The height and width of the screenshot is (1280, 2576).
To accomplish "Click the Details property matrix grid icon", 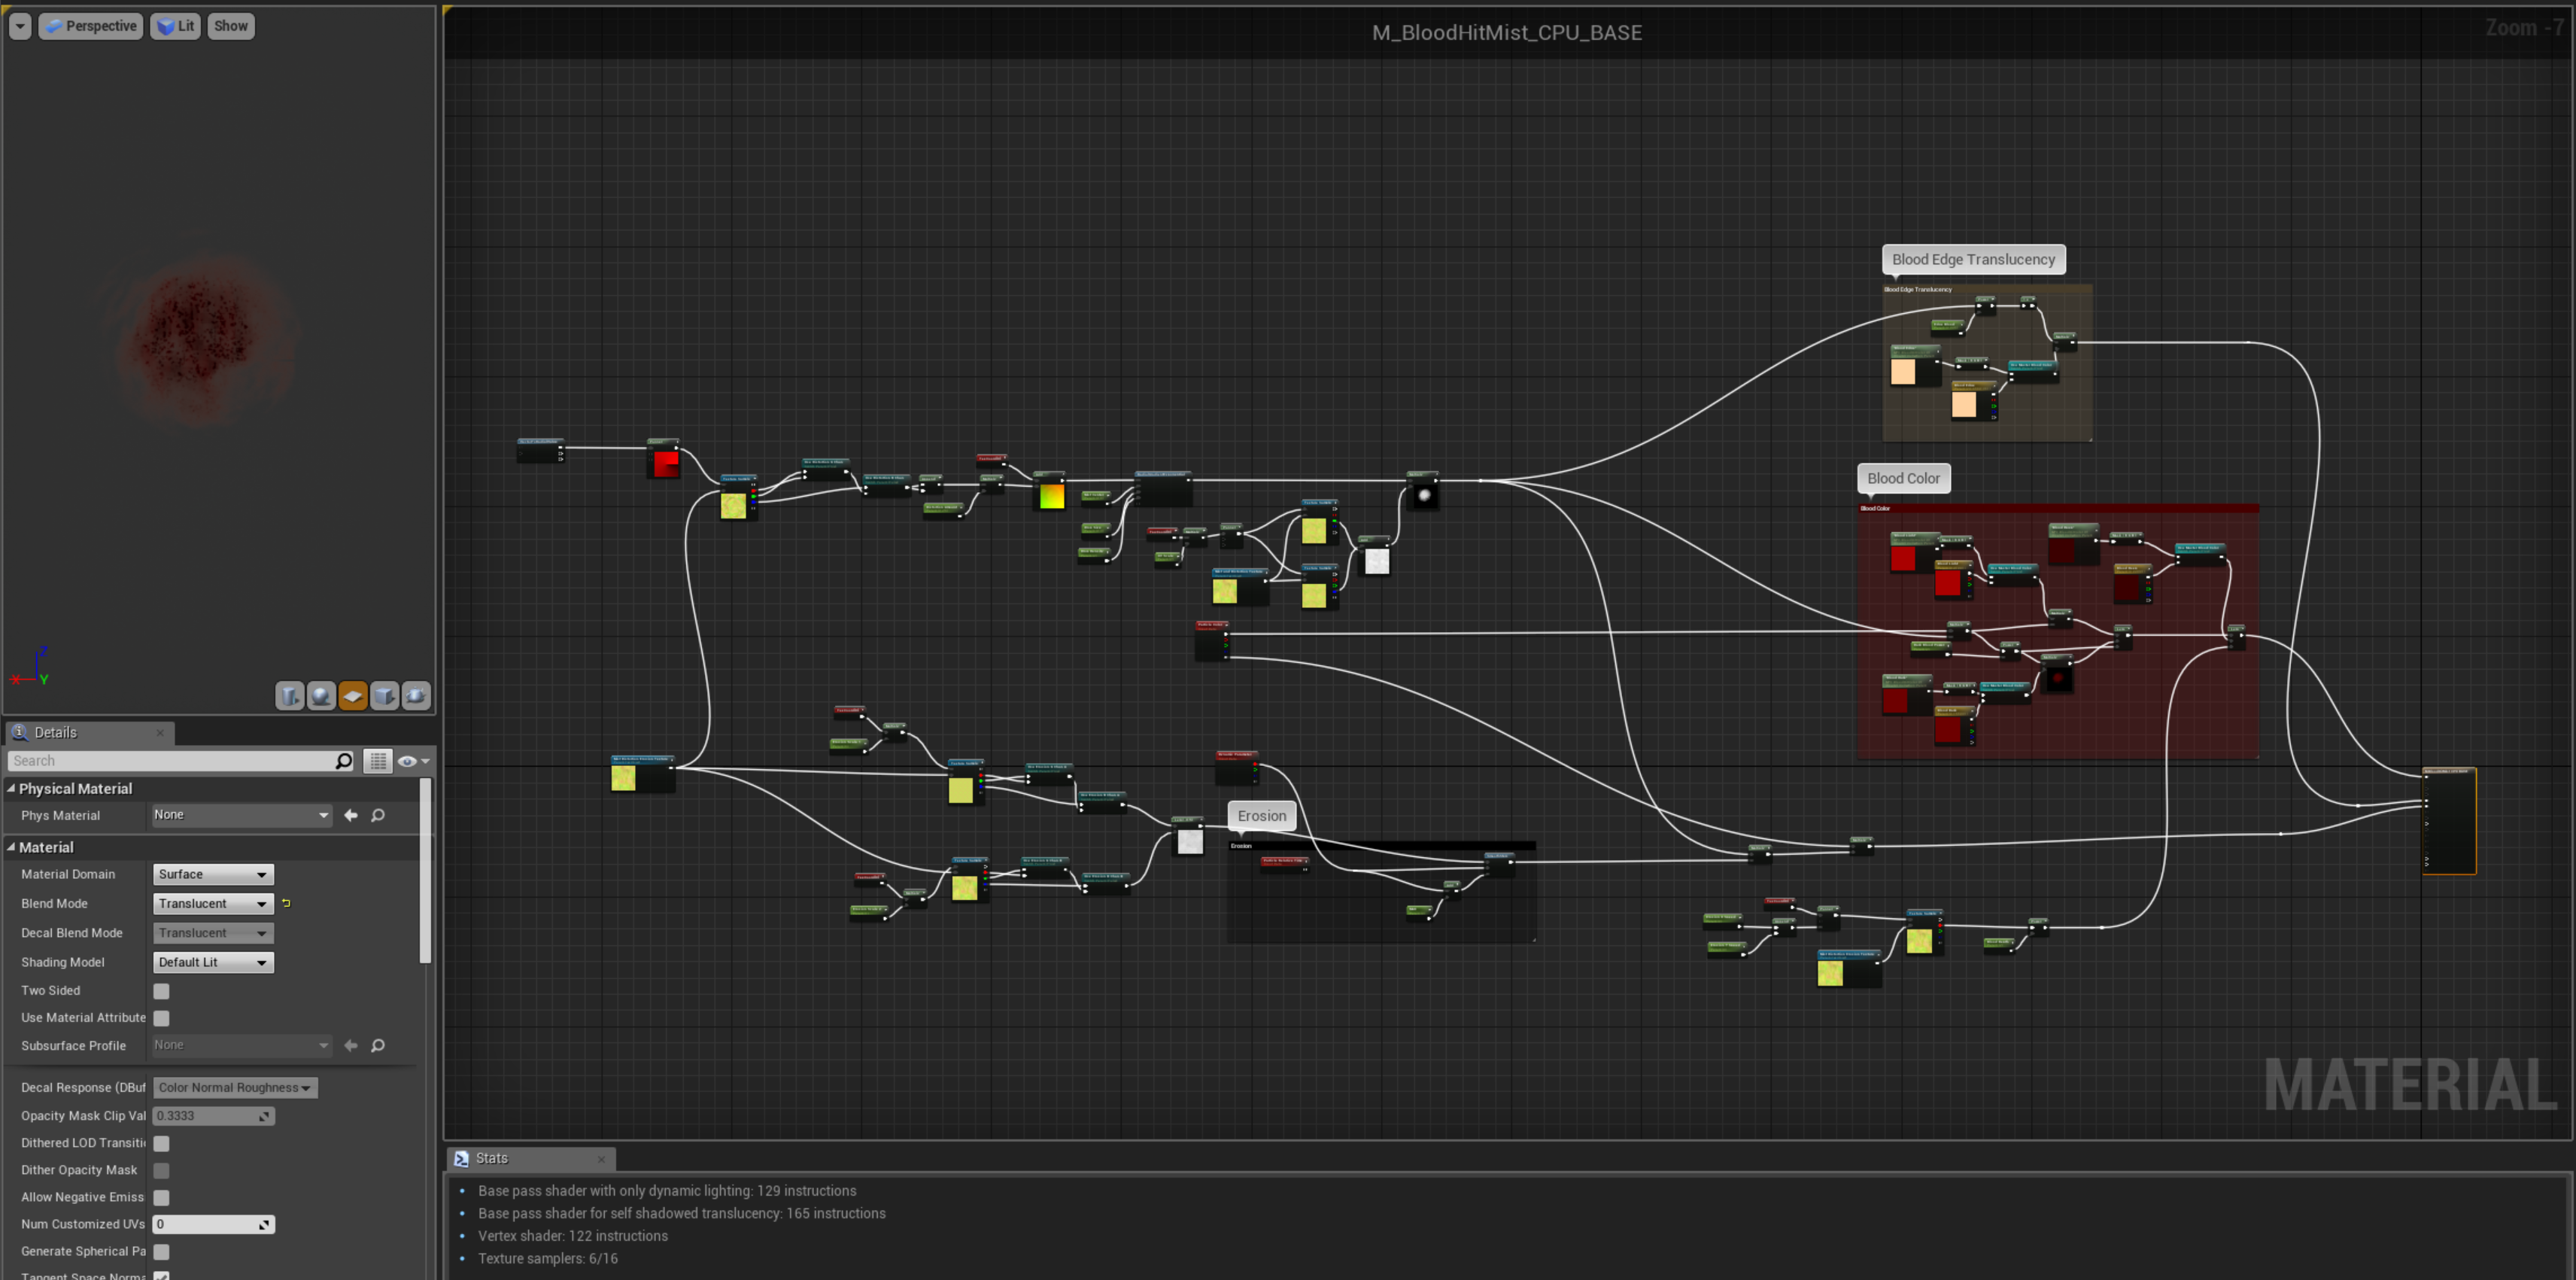I will pos(377,762).
